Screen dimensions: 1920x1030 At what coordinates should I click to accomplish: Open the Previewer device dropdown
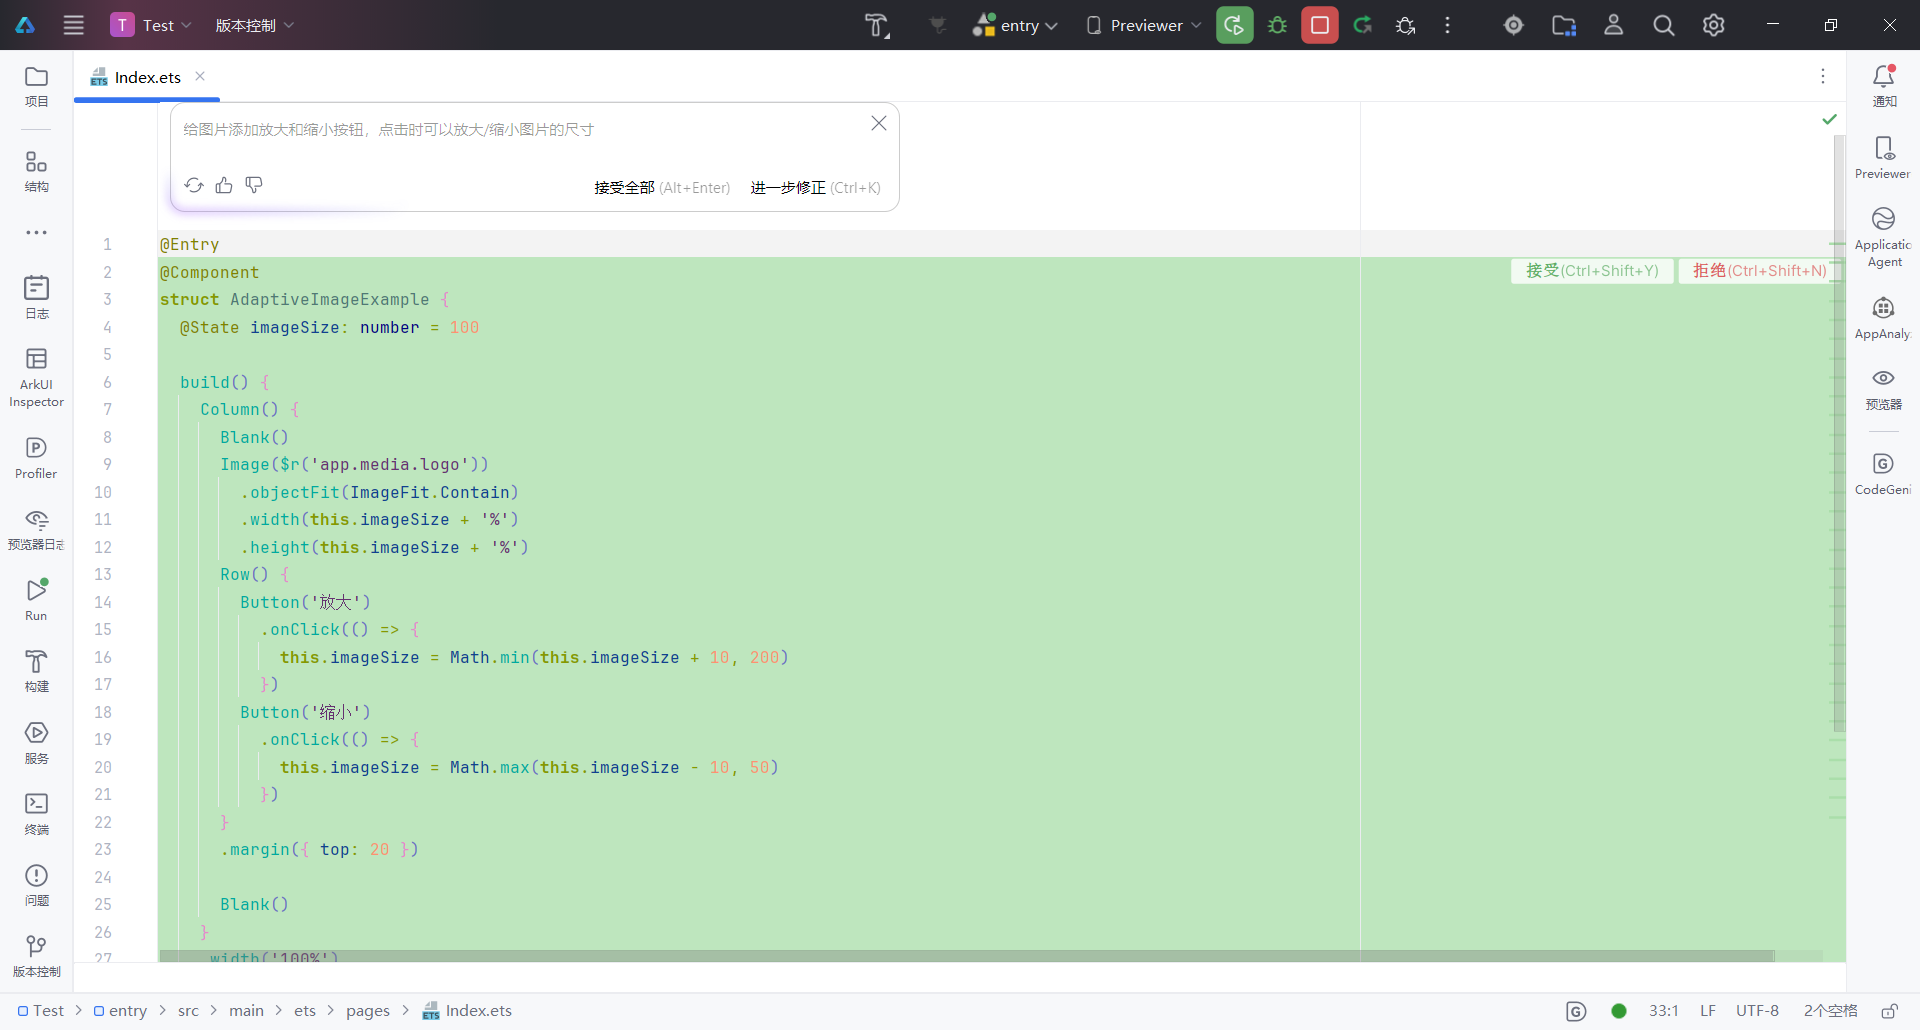[x=1144, y=25]
